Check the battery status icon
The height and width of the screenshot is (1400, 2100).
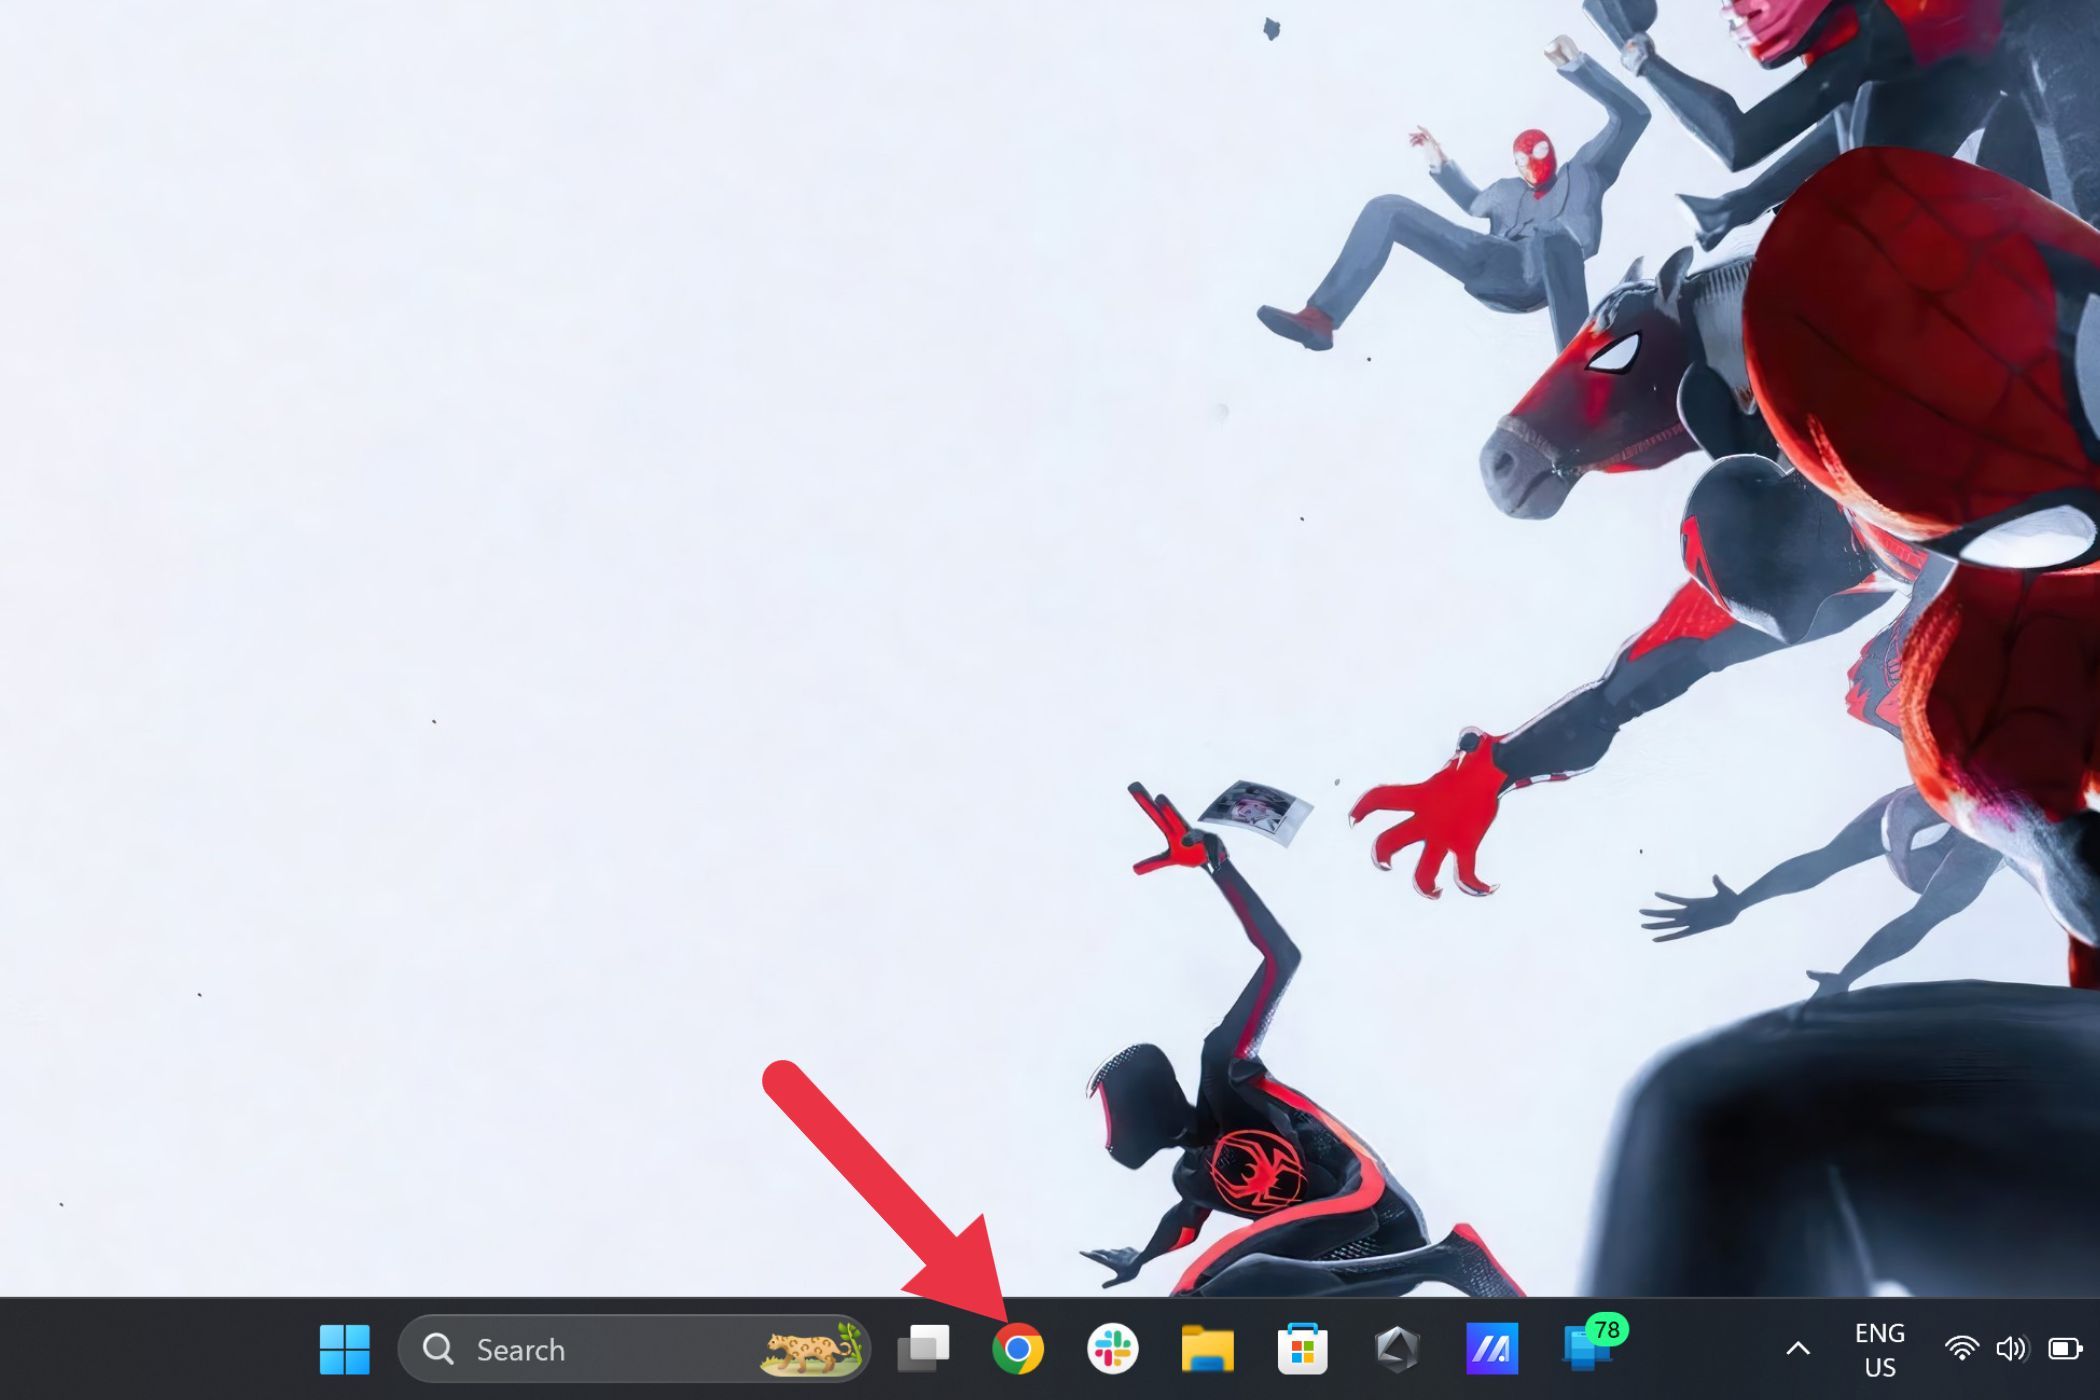2065,1349
